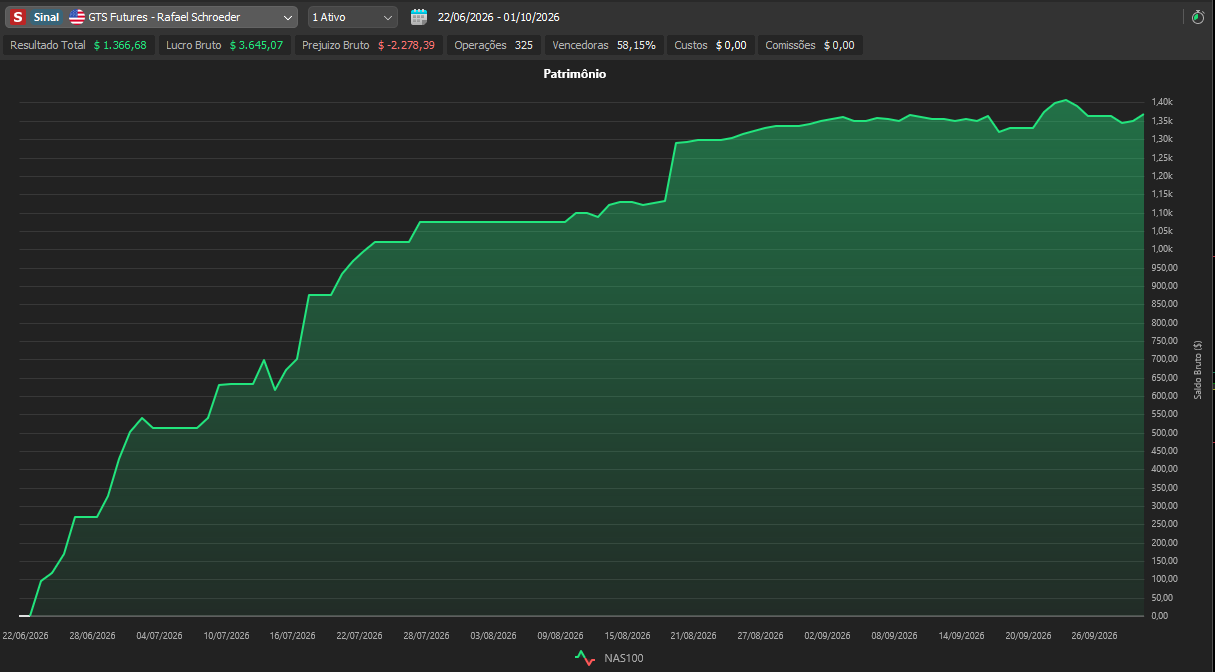Click the Lucro Bruto value $ 3.645,07
Viewport: 1215px width, 672px height.
(x=256, y=45)
